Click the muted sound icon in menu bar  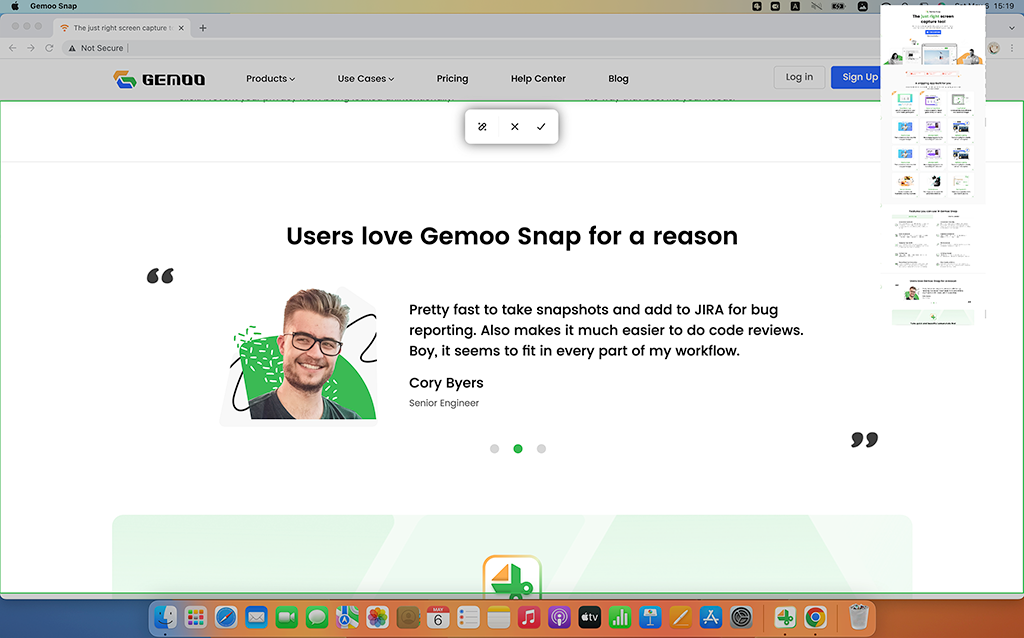[816, 6]
